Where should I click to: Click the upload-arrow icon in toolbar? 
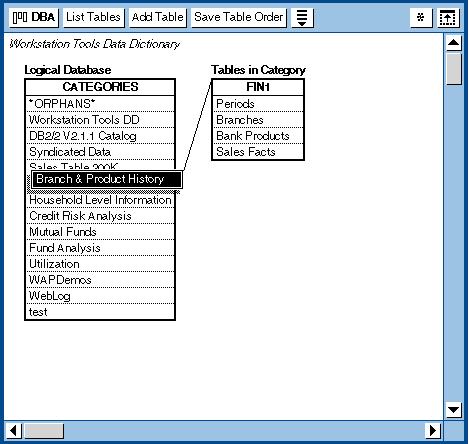pyautogui.click(x=448, y=17)
